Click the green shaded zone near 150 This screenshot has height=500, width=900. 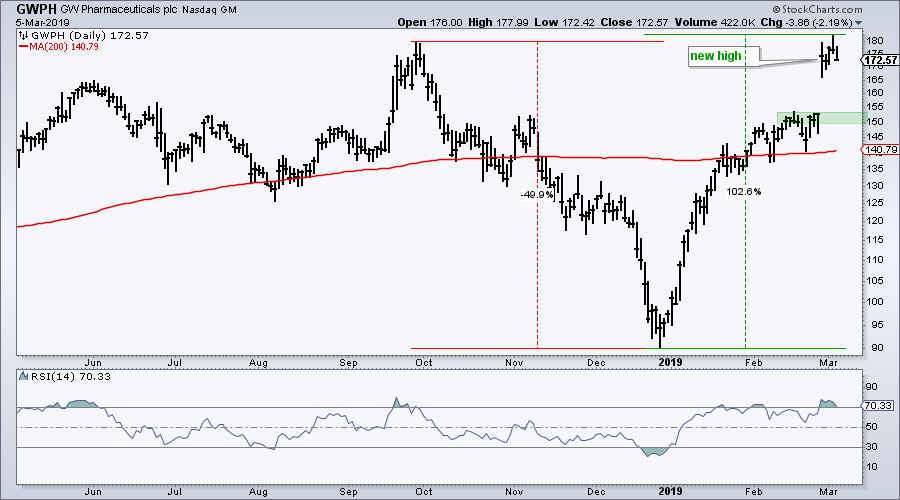pos(820,118)
